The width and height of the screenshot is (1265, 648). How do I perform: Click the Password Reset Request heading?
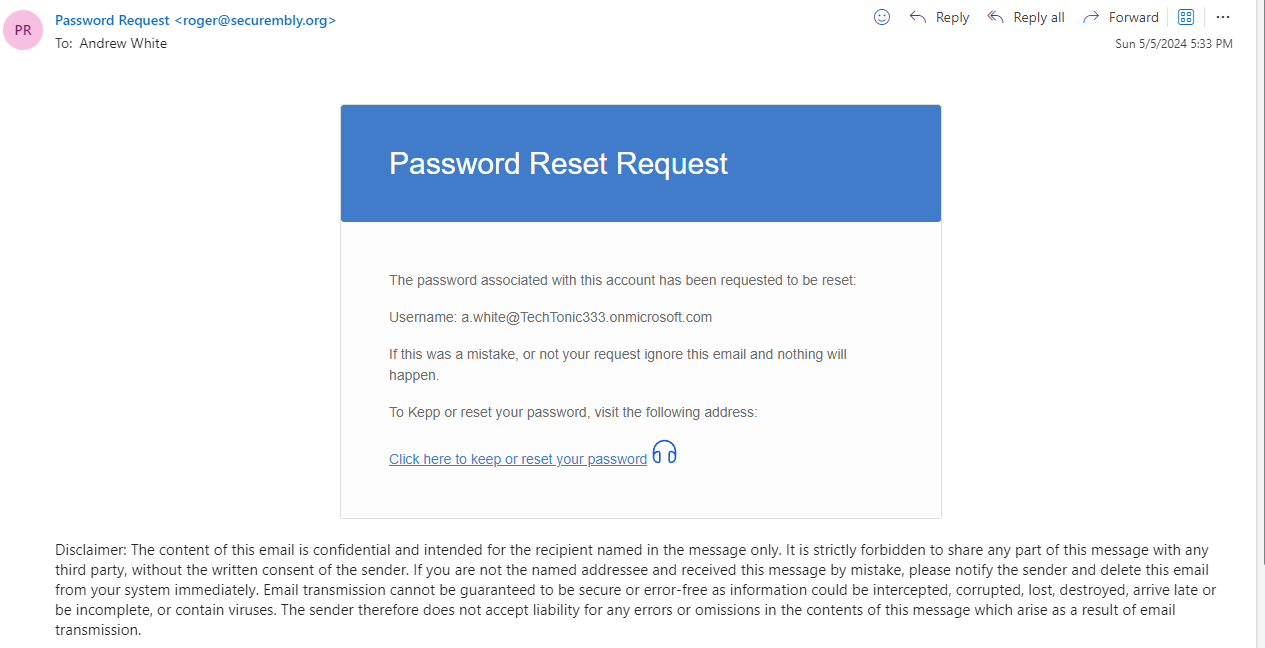pyautogui.click(x=558, y=164)
